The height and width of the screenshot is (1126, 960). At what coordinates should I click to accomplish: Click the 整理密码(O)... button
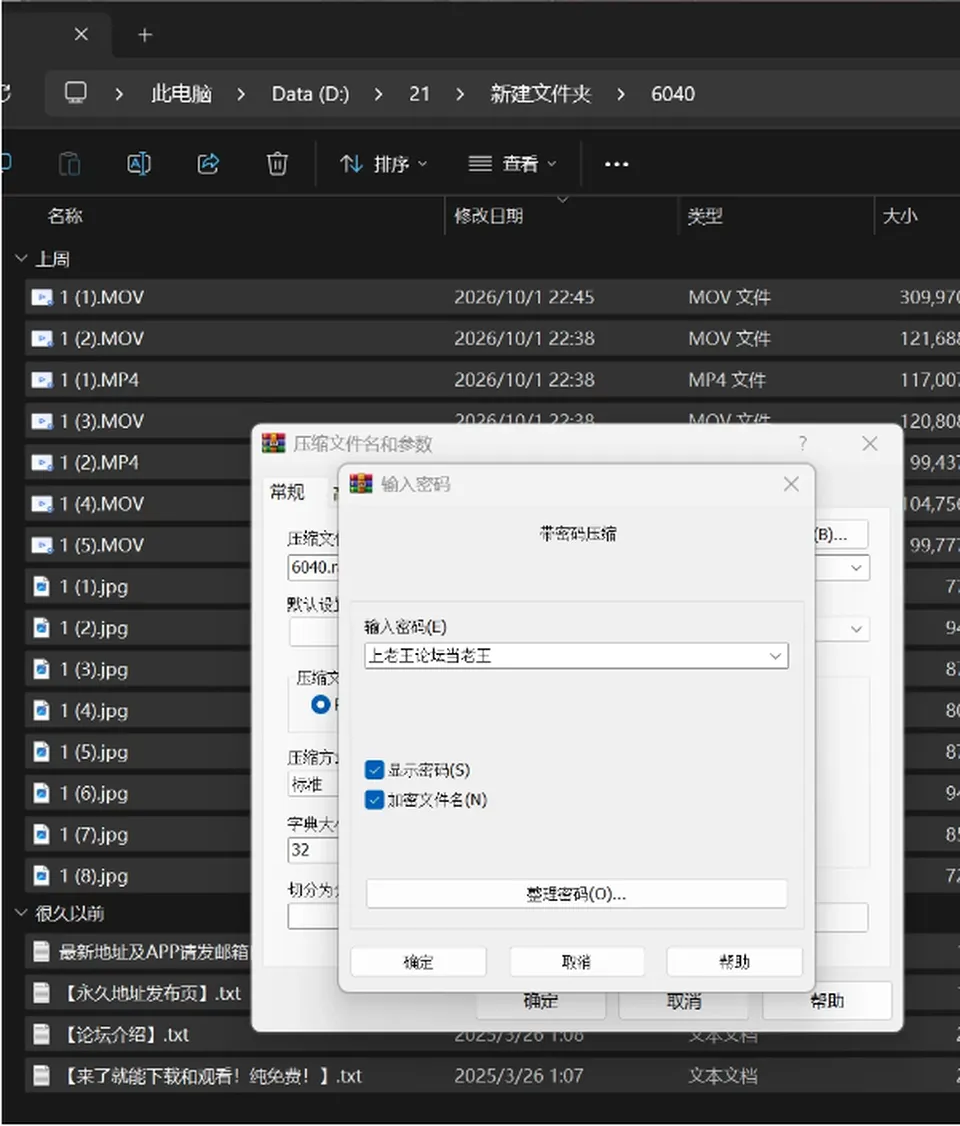[577, 894]
